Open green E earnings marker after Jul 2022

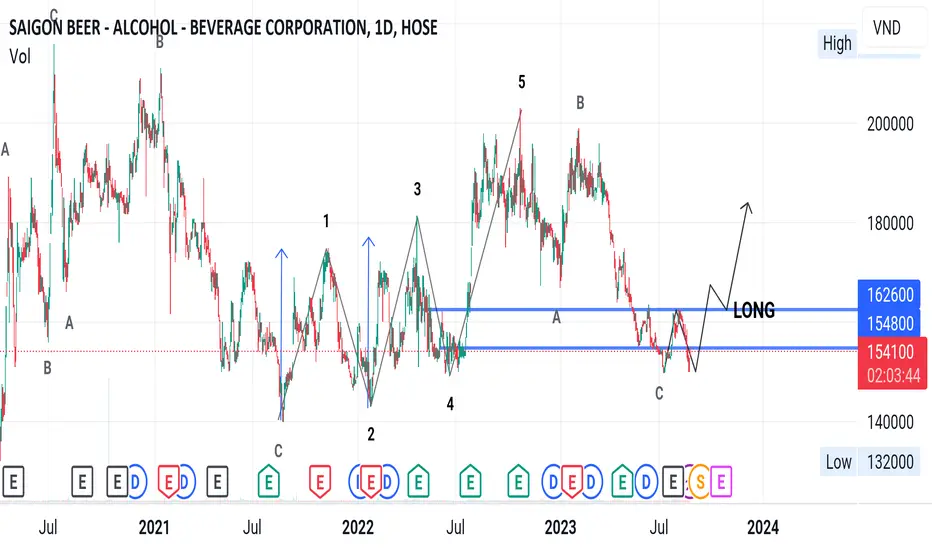tap(470, 481)
